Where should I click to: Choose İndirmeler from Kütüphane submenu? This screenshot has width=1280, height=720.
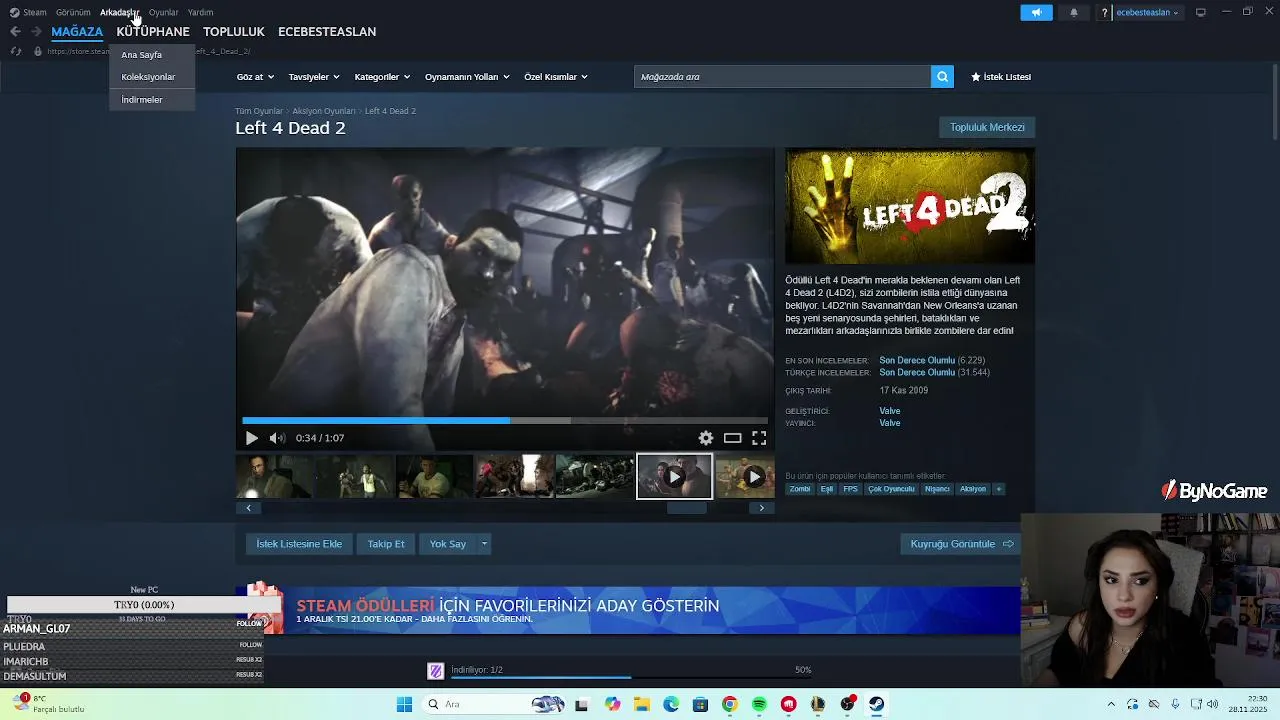[152, 99]
